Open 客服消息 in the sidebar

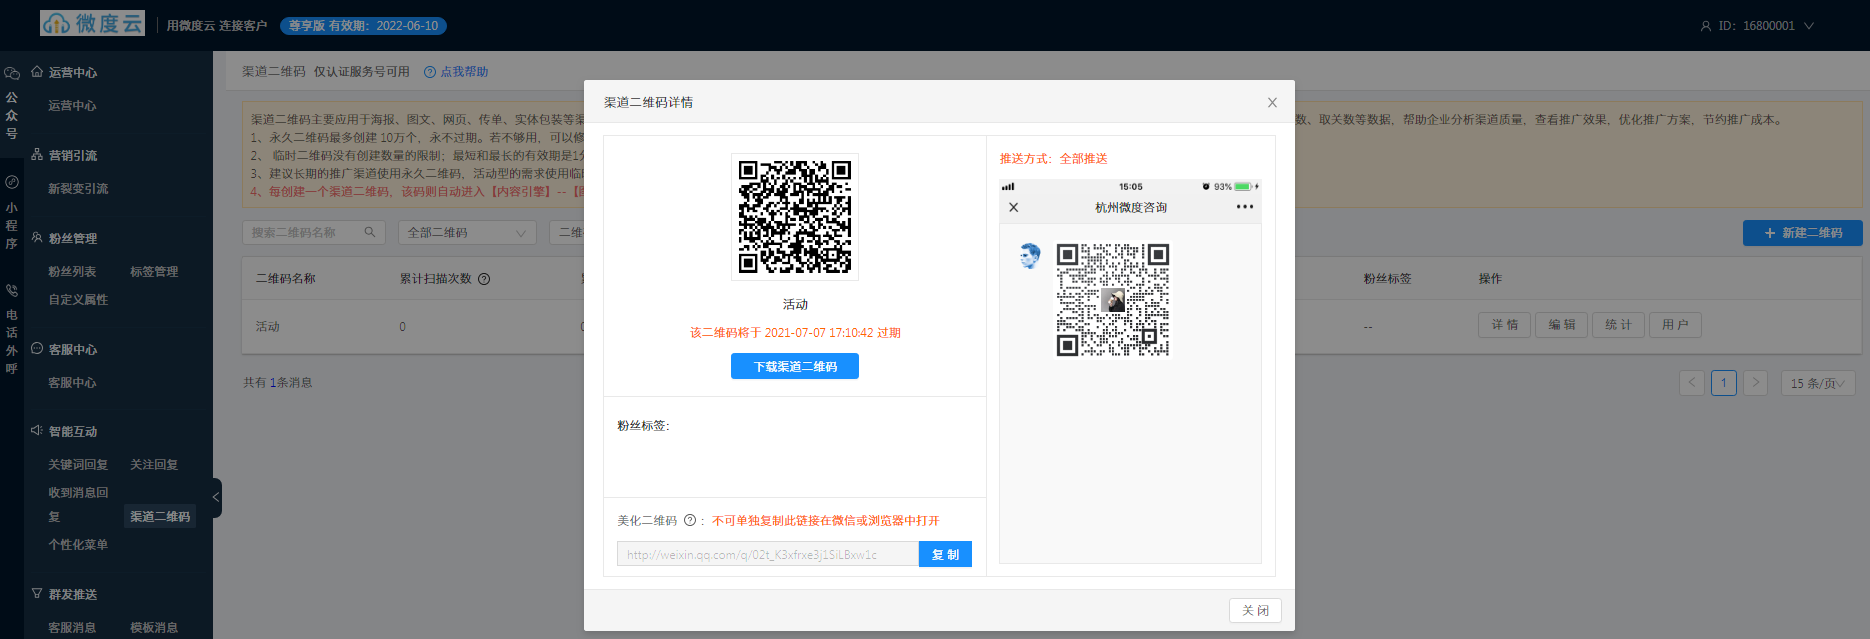tap(72, 628)
